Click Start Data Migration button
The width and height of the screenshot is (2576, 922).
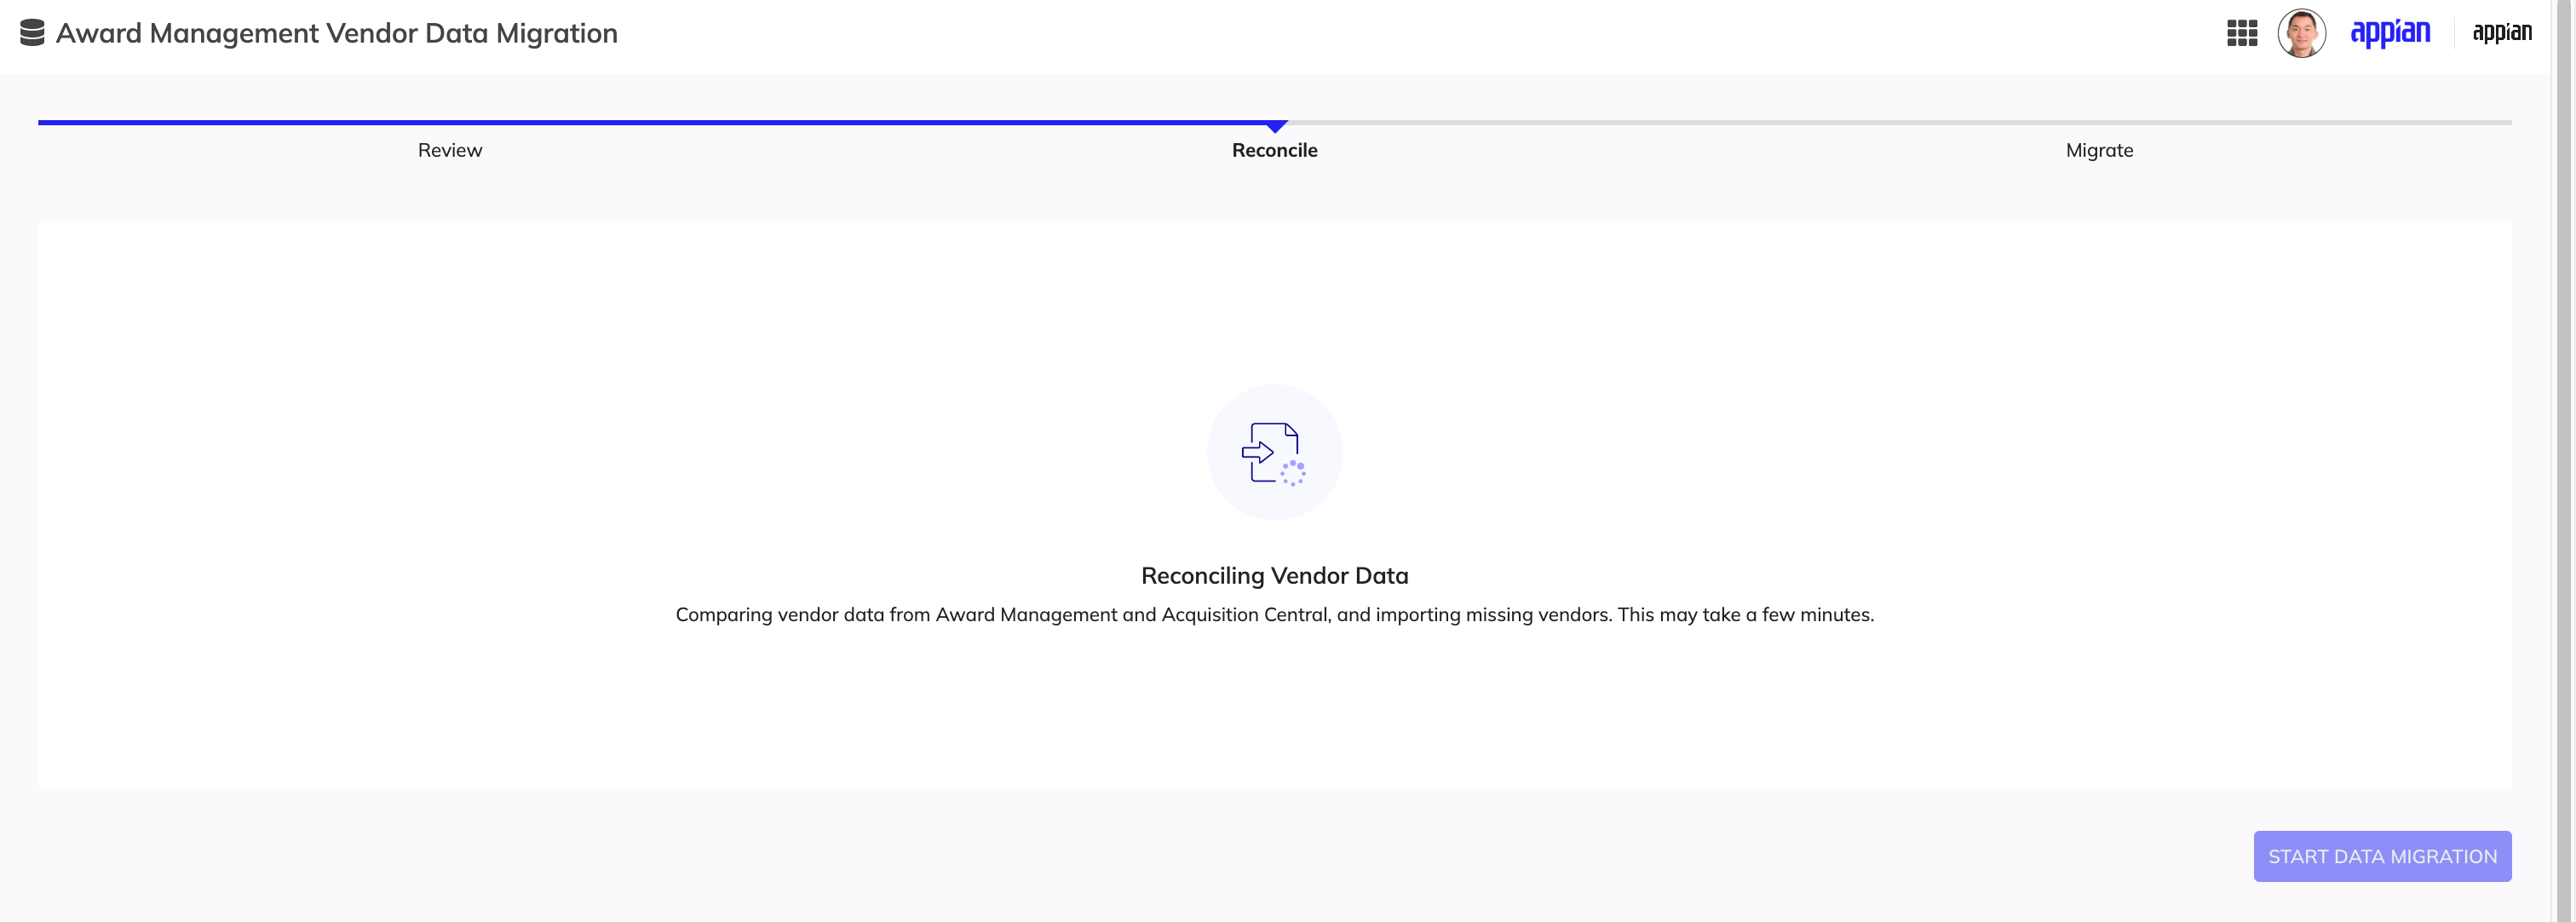(2382, 856)
